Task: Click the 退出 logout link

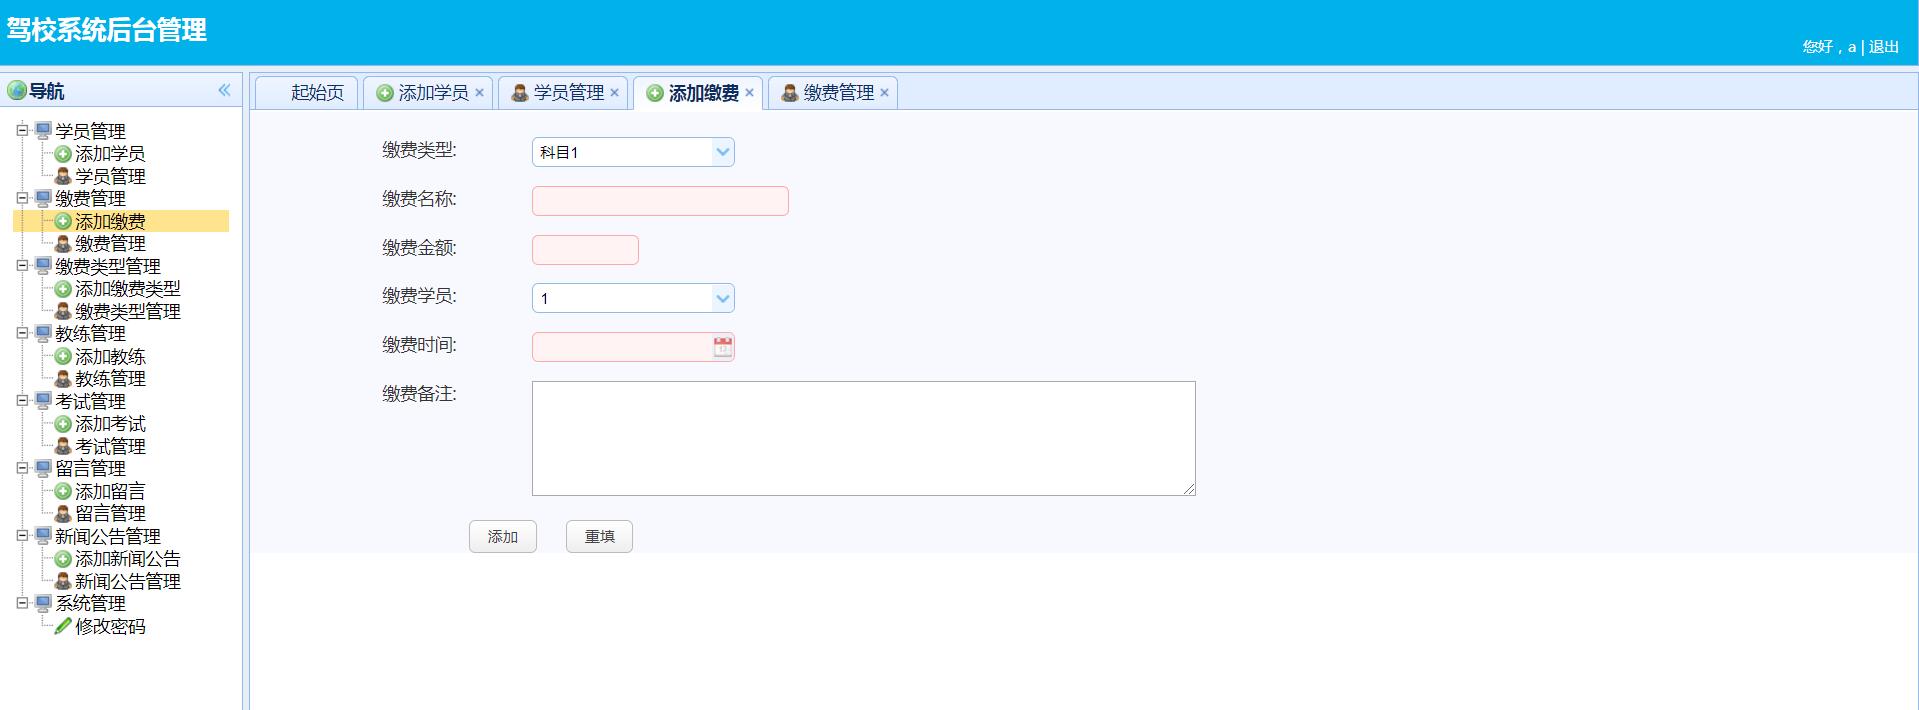Action: (x=1883, y=47)
